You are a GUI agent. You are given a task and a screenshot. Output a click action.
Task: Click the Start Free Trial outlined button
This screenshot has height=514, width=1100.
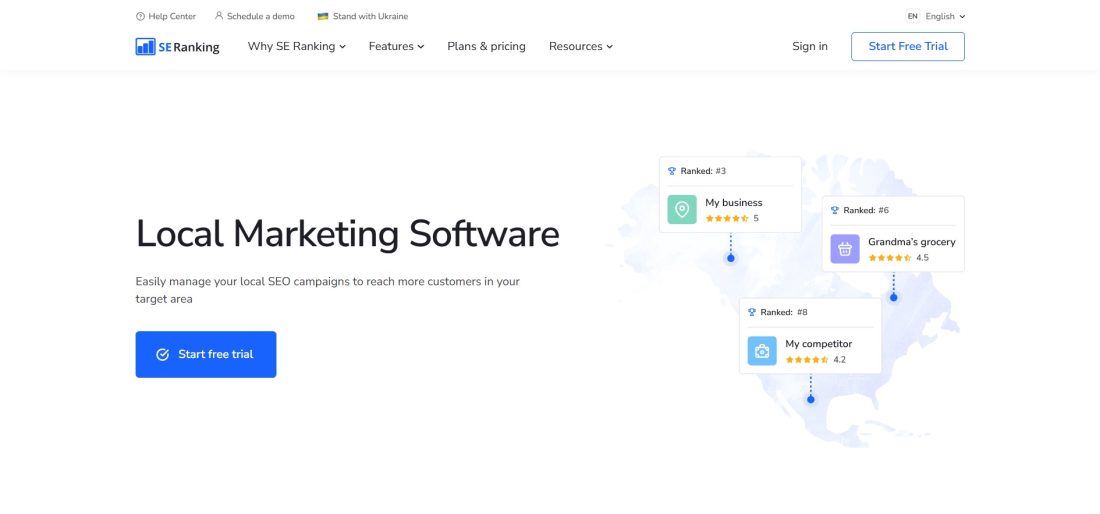908,46
